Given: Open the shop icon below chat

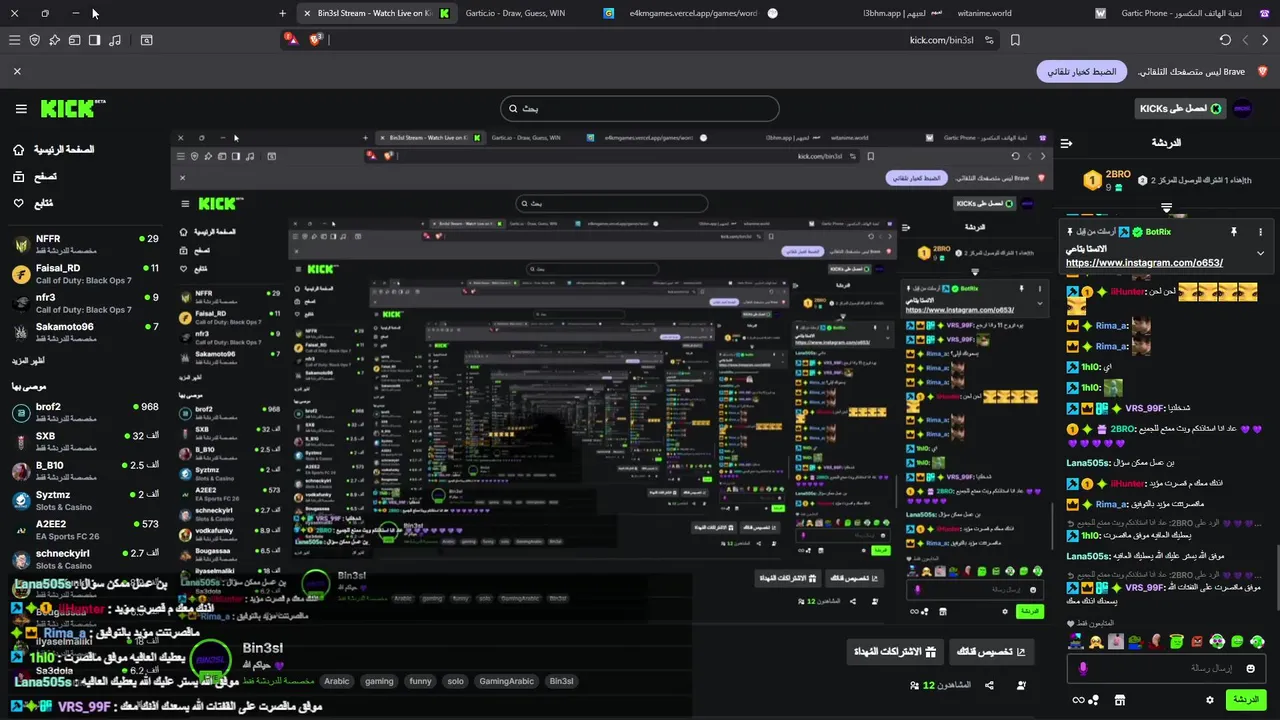Looking at the screenshot, I should (x=1120, y=700).
